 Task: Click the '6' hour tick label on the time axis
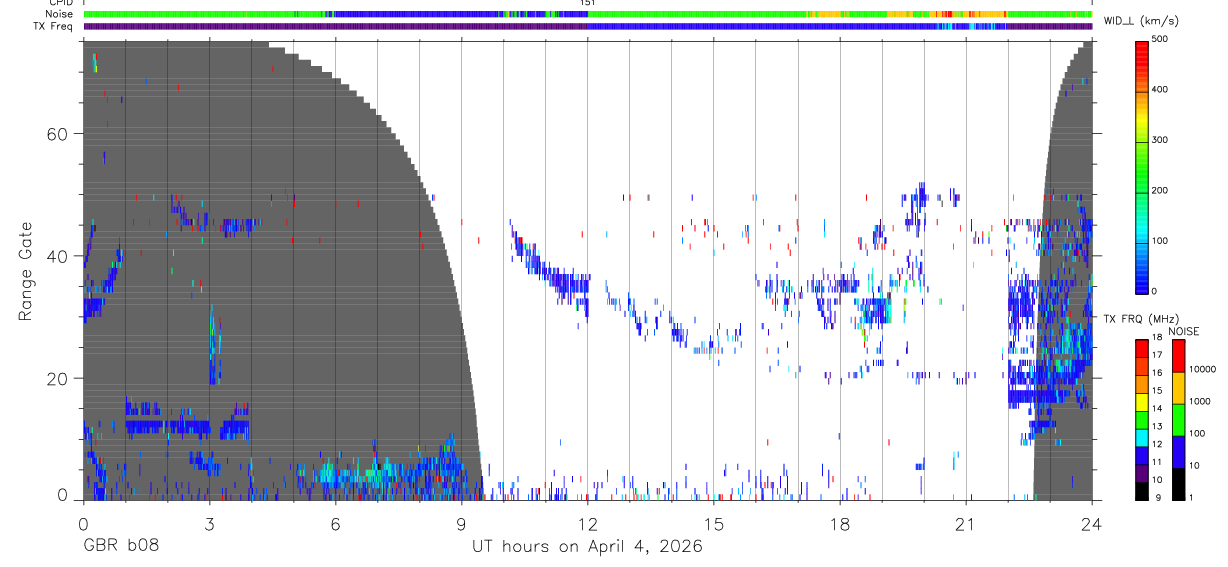335,524
